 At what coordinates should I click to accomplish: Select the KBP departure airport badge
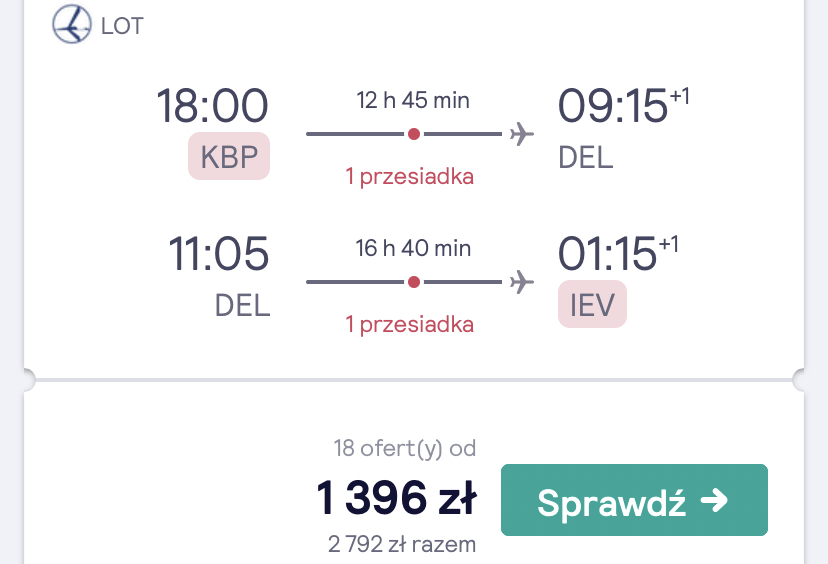(x=229, y=156)
